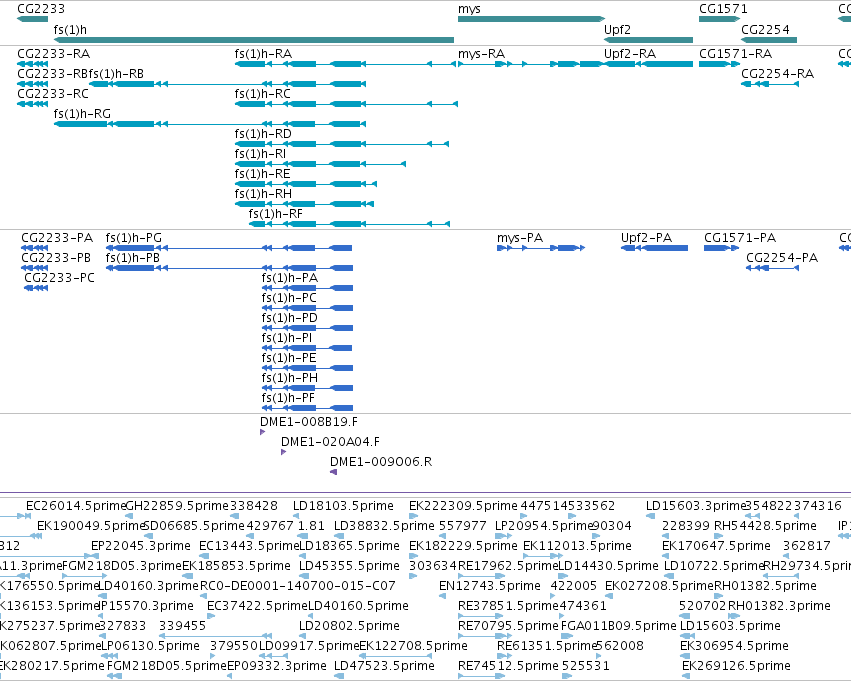The width and height of the screenshot is (851, 681).
Task: Click the purple arrow under DME1-008B19.F
Action: coord(263,432)
